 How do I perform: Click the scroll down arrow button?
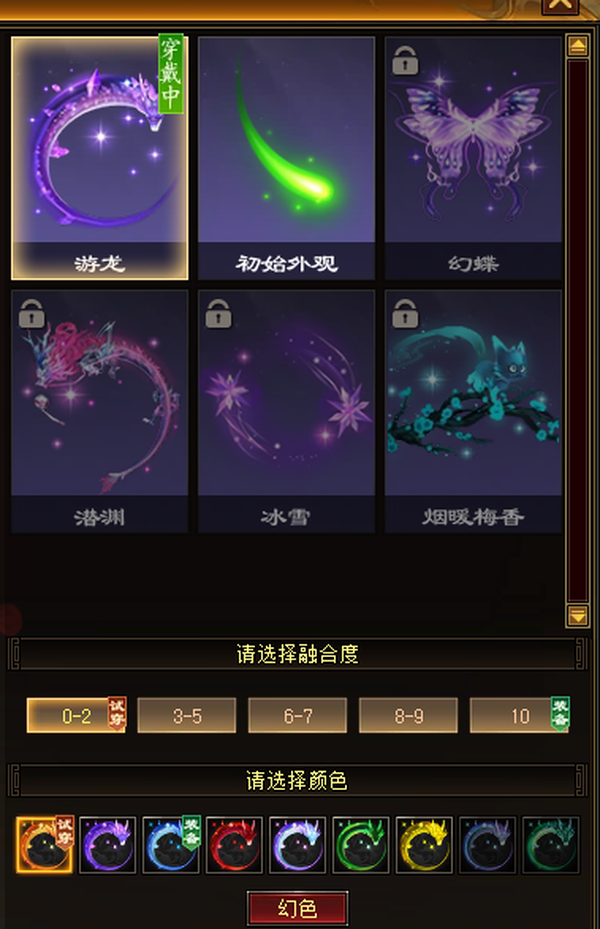577,616
